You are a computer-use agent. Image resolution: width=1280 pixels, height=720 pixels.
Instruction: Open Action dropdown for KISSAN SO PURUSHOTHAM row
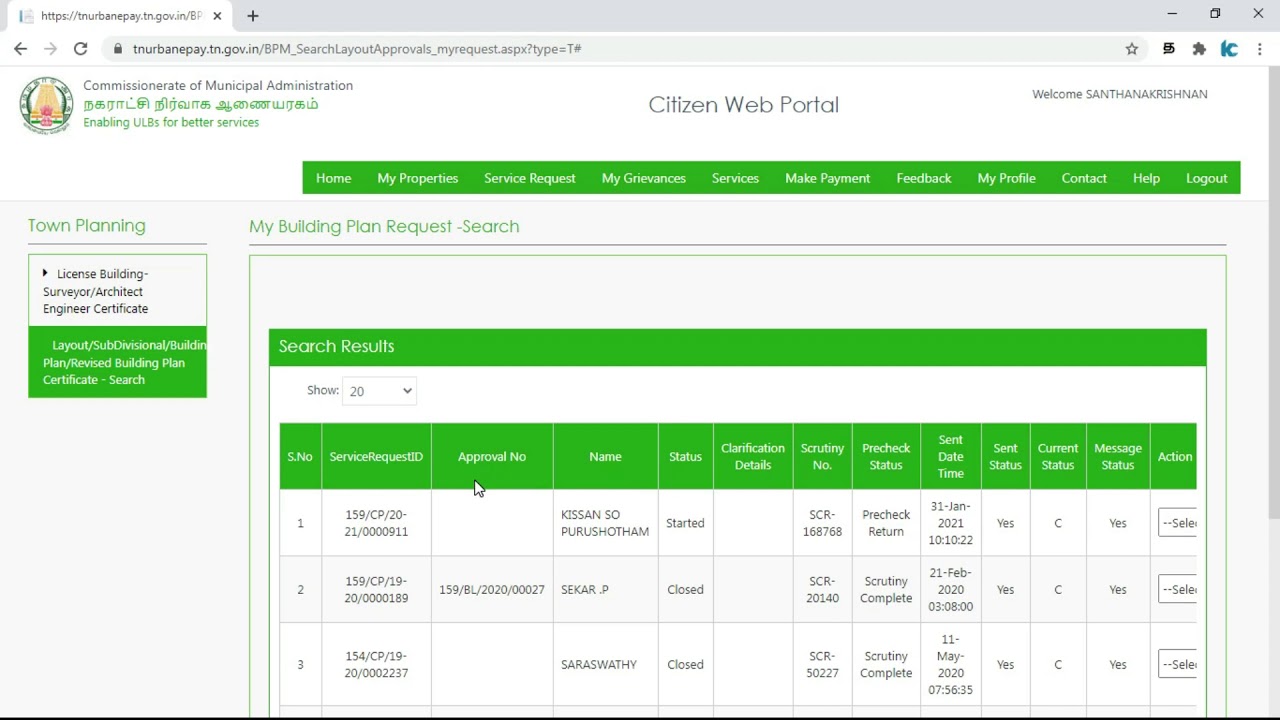[x=1177, y=523]
